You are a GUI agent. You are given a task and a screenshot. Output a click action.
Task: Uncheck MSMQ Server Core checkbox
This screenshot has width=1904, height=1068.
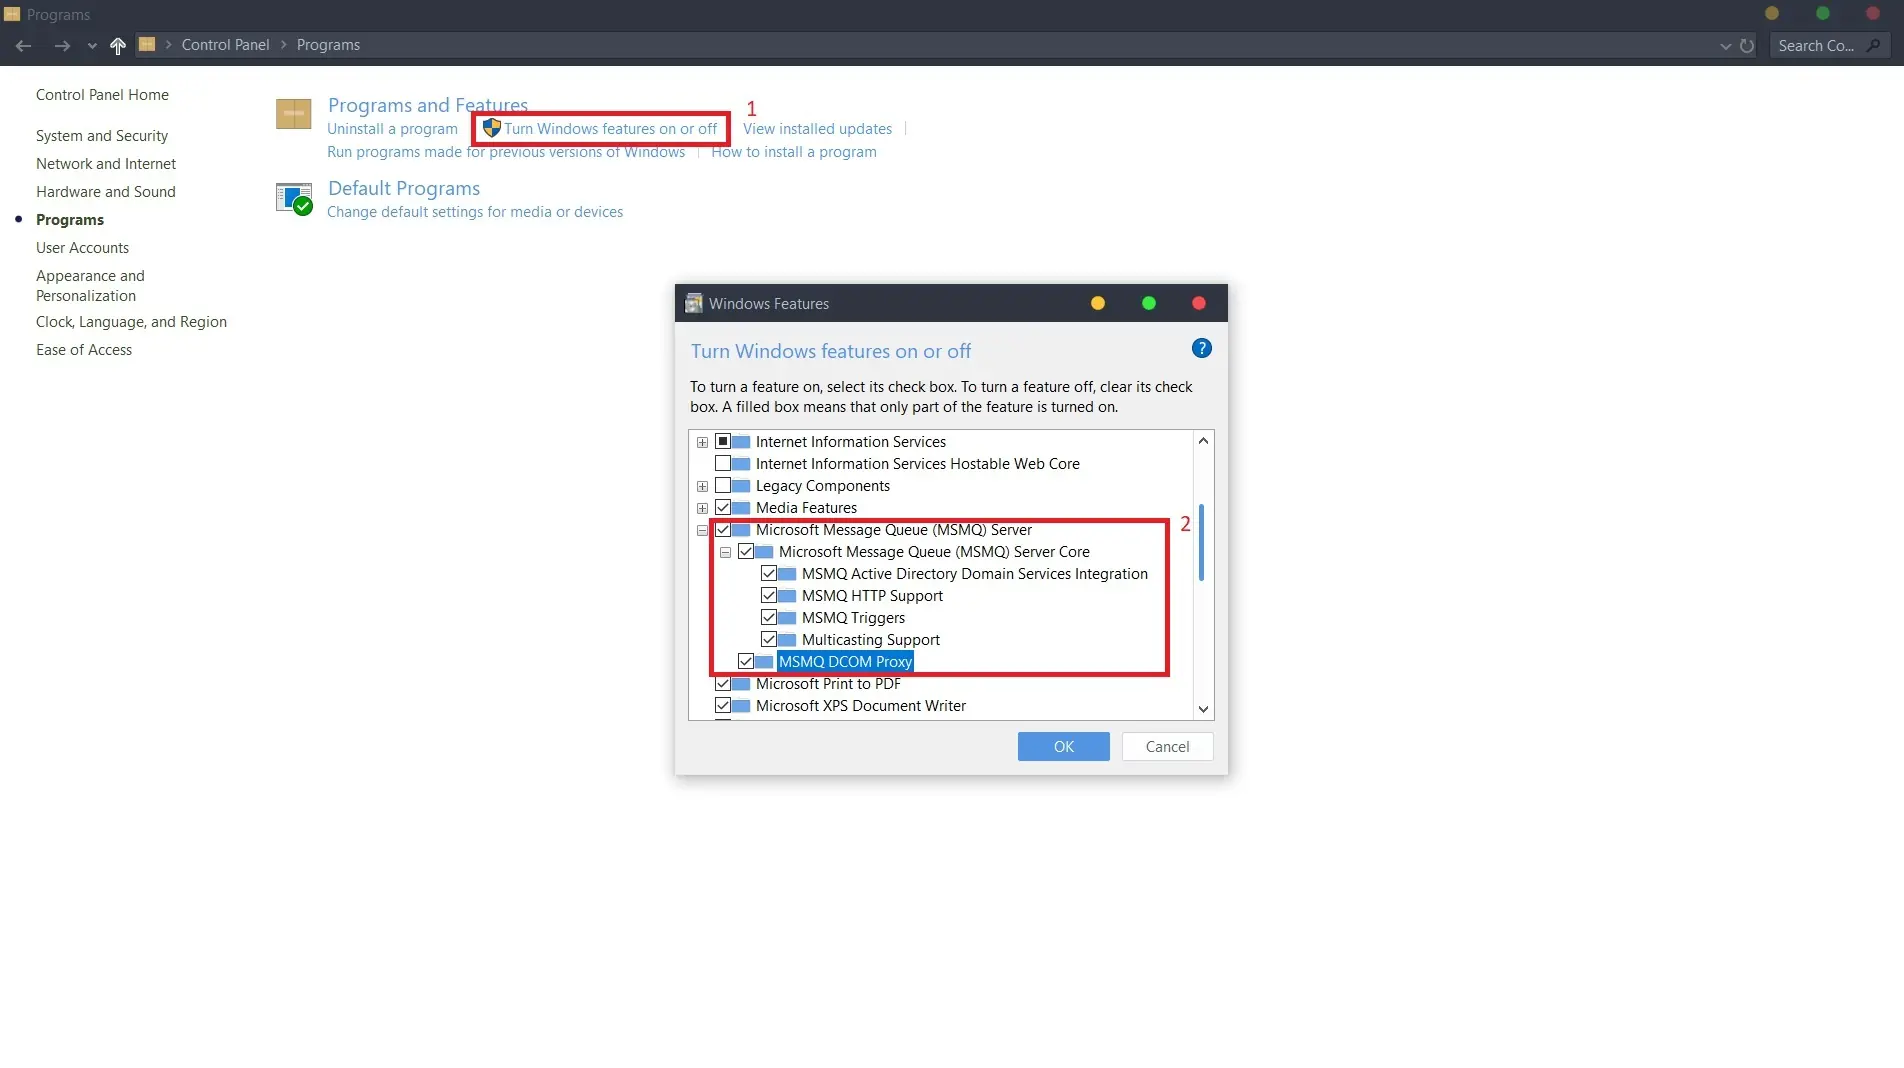(x=746, y=551)
